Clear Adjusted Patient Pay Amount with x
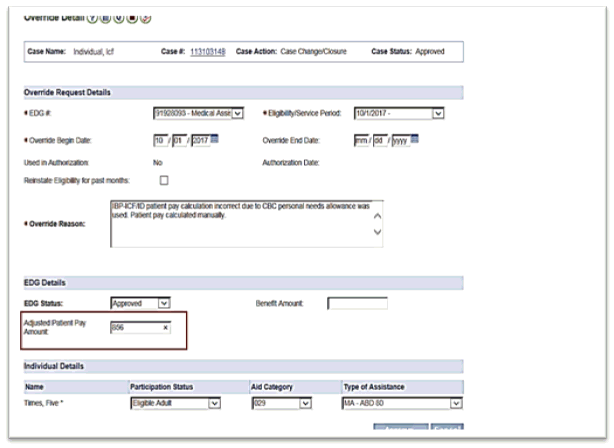The height and width of the screenshot is (448, 614). pos(165,327)
